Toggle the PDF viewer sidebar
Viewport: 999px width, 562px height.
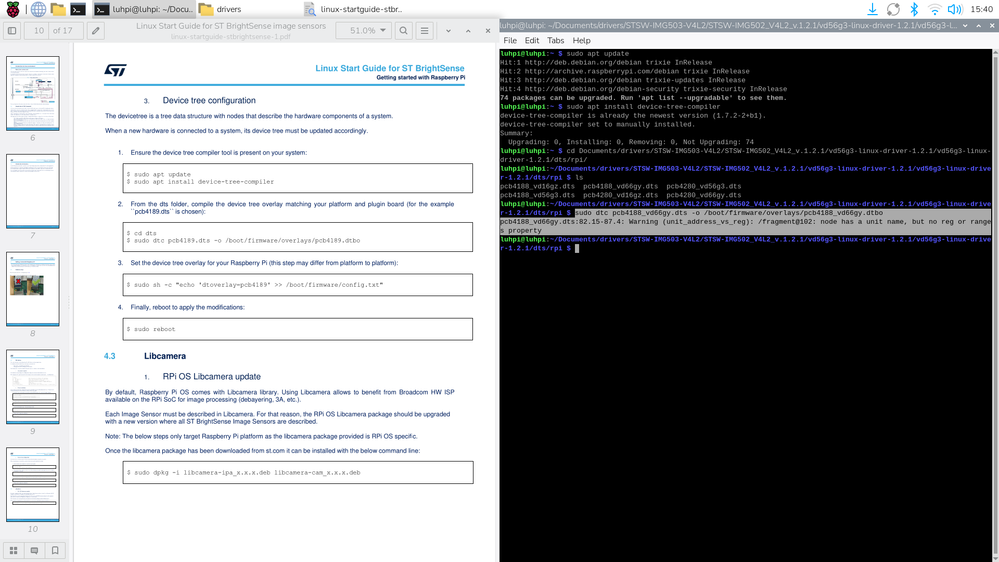pos(12,31)
